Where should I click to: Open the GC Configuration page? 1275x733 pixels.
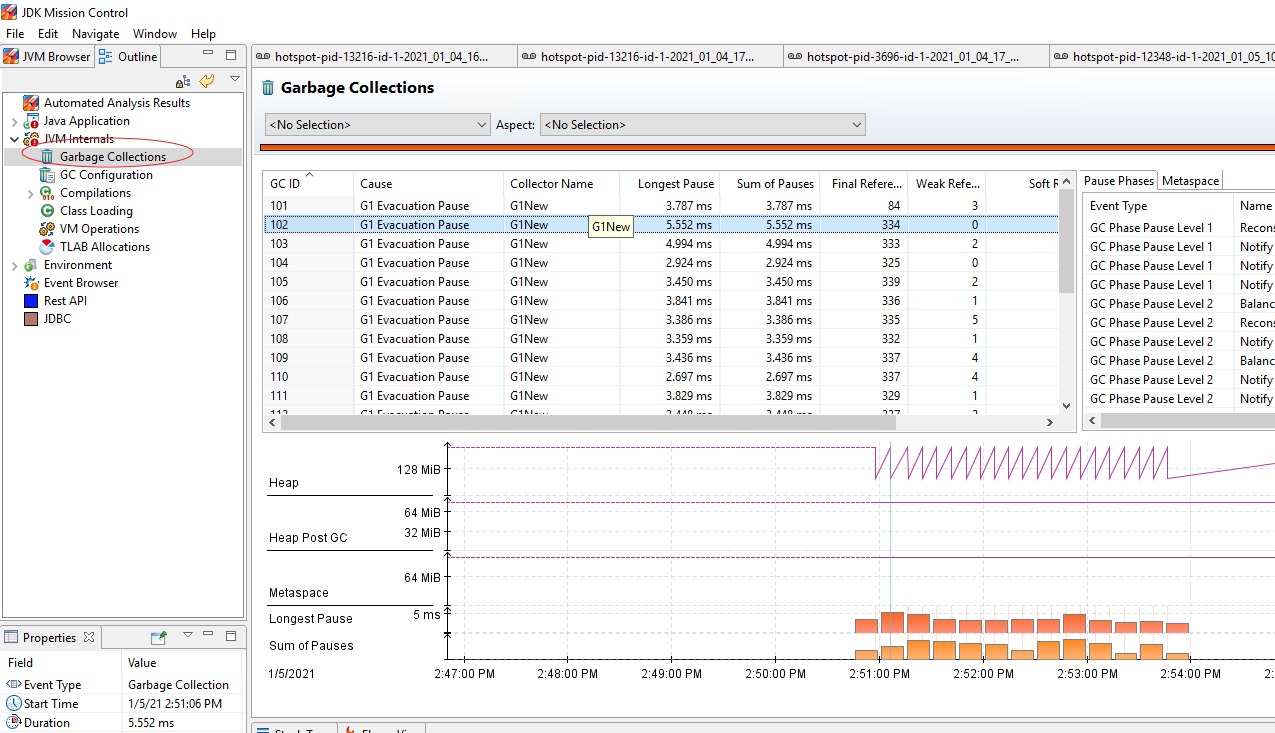pos(106,175)
